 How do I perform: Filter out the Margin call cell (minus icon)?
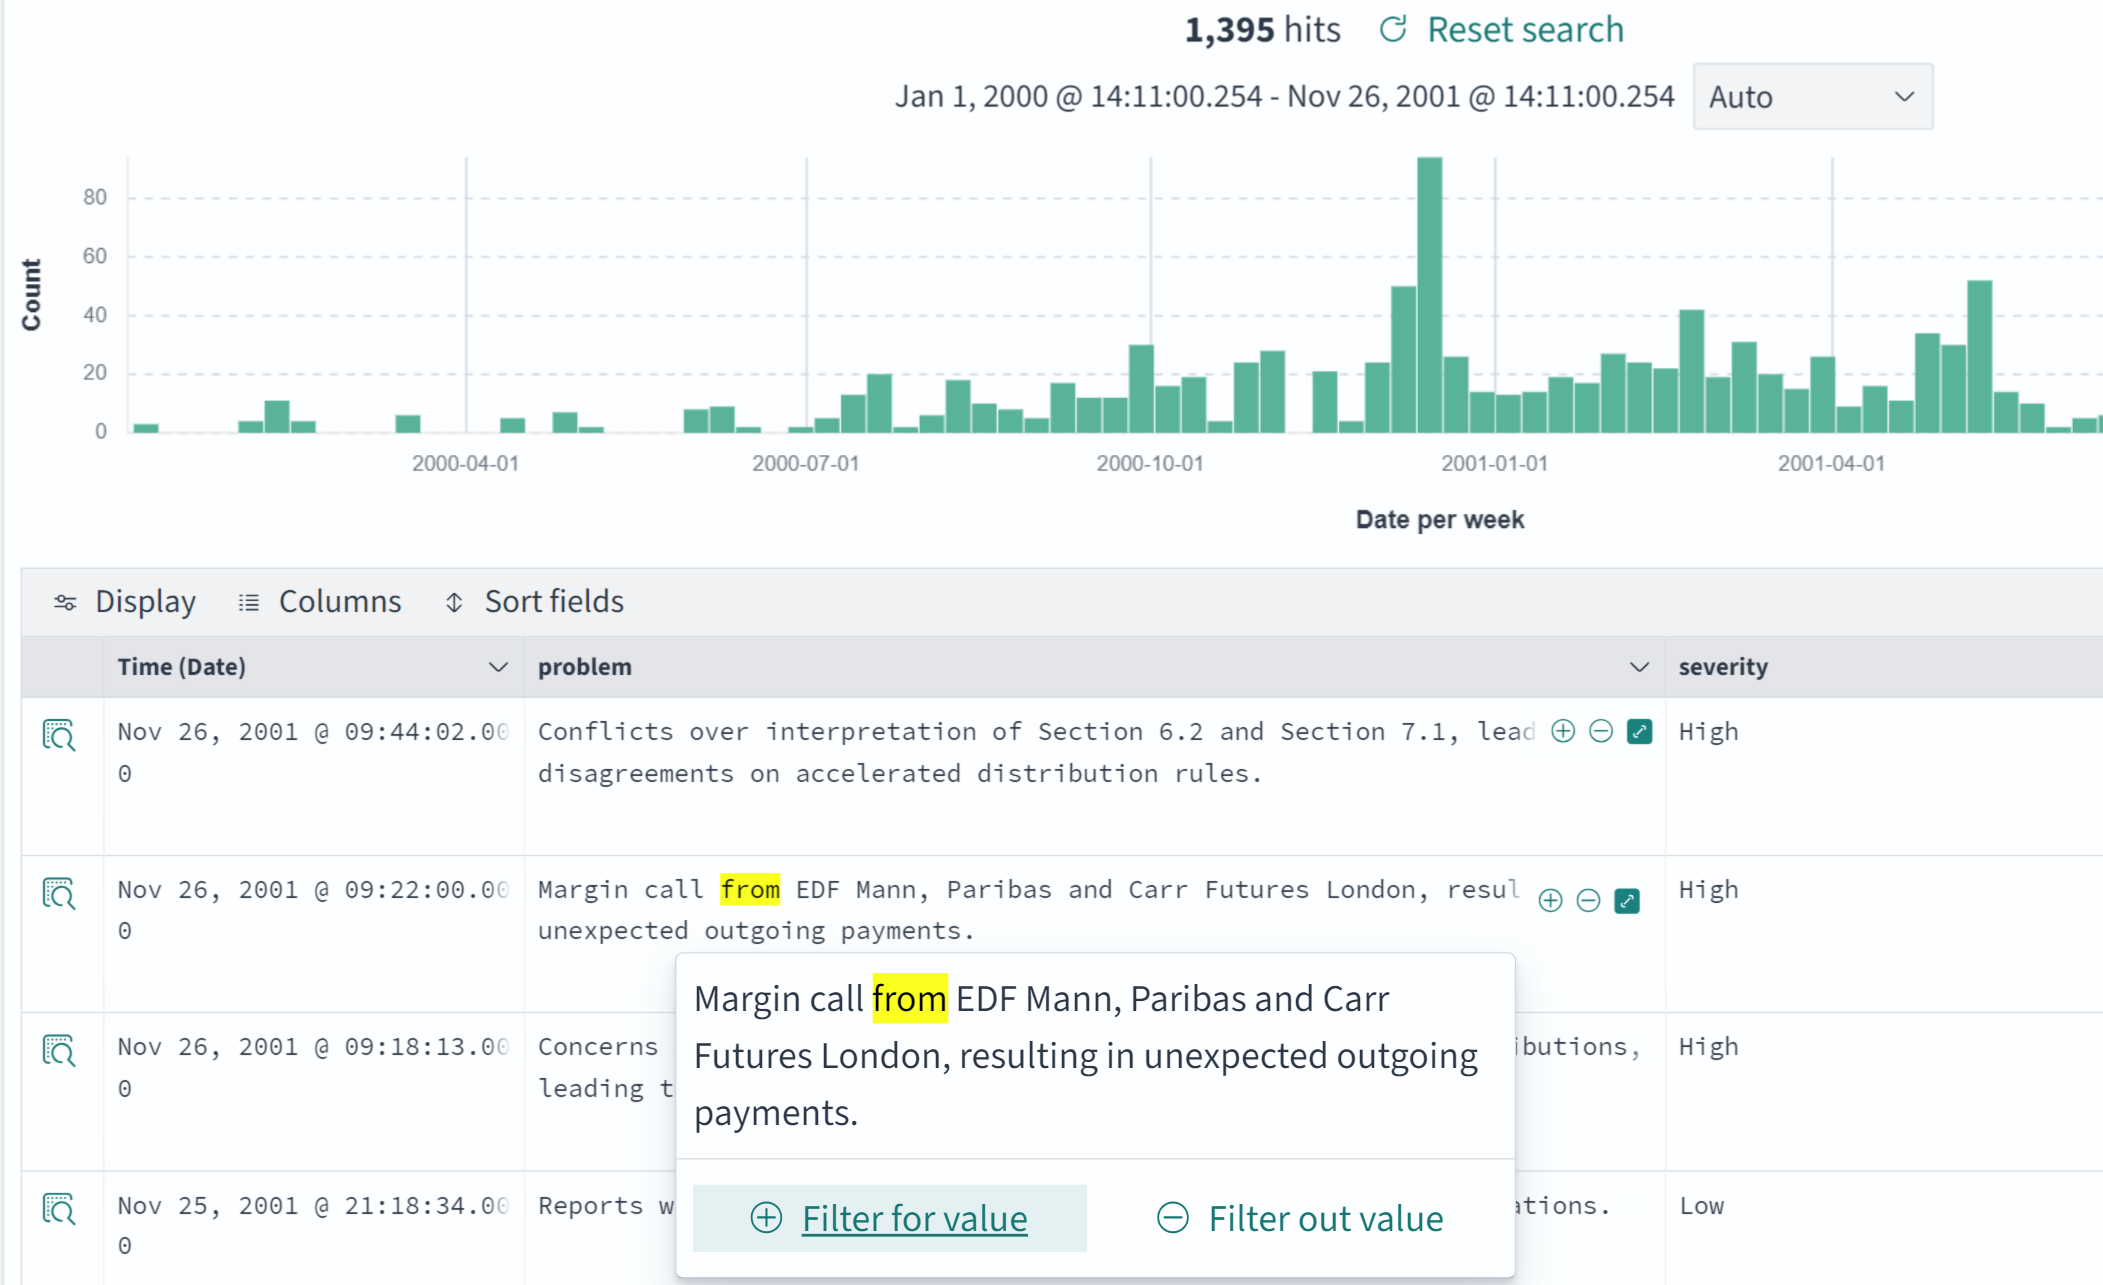1588,900
